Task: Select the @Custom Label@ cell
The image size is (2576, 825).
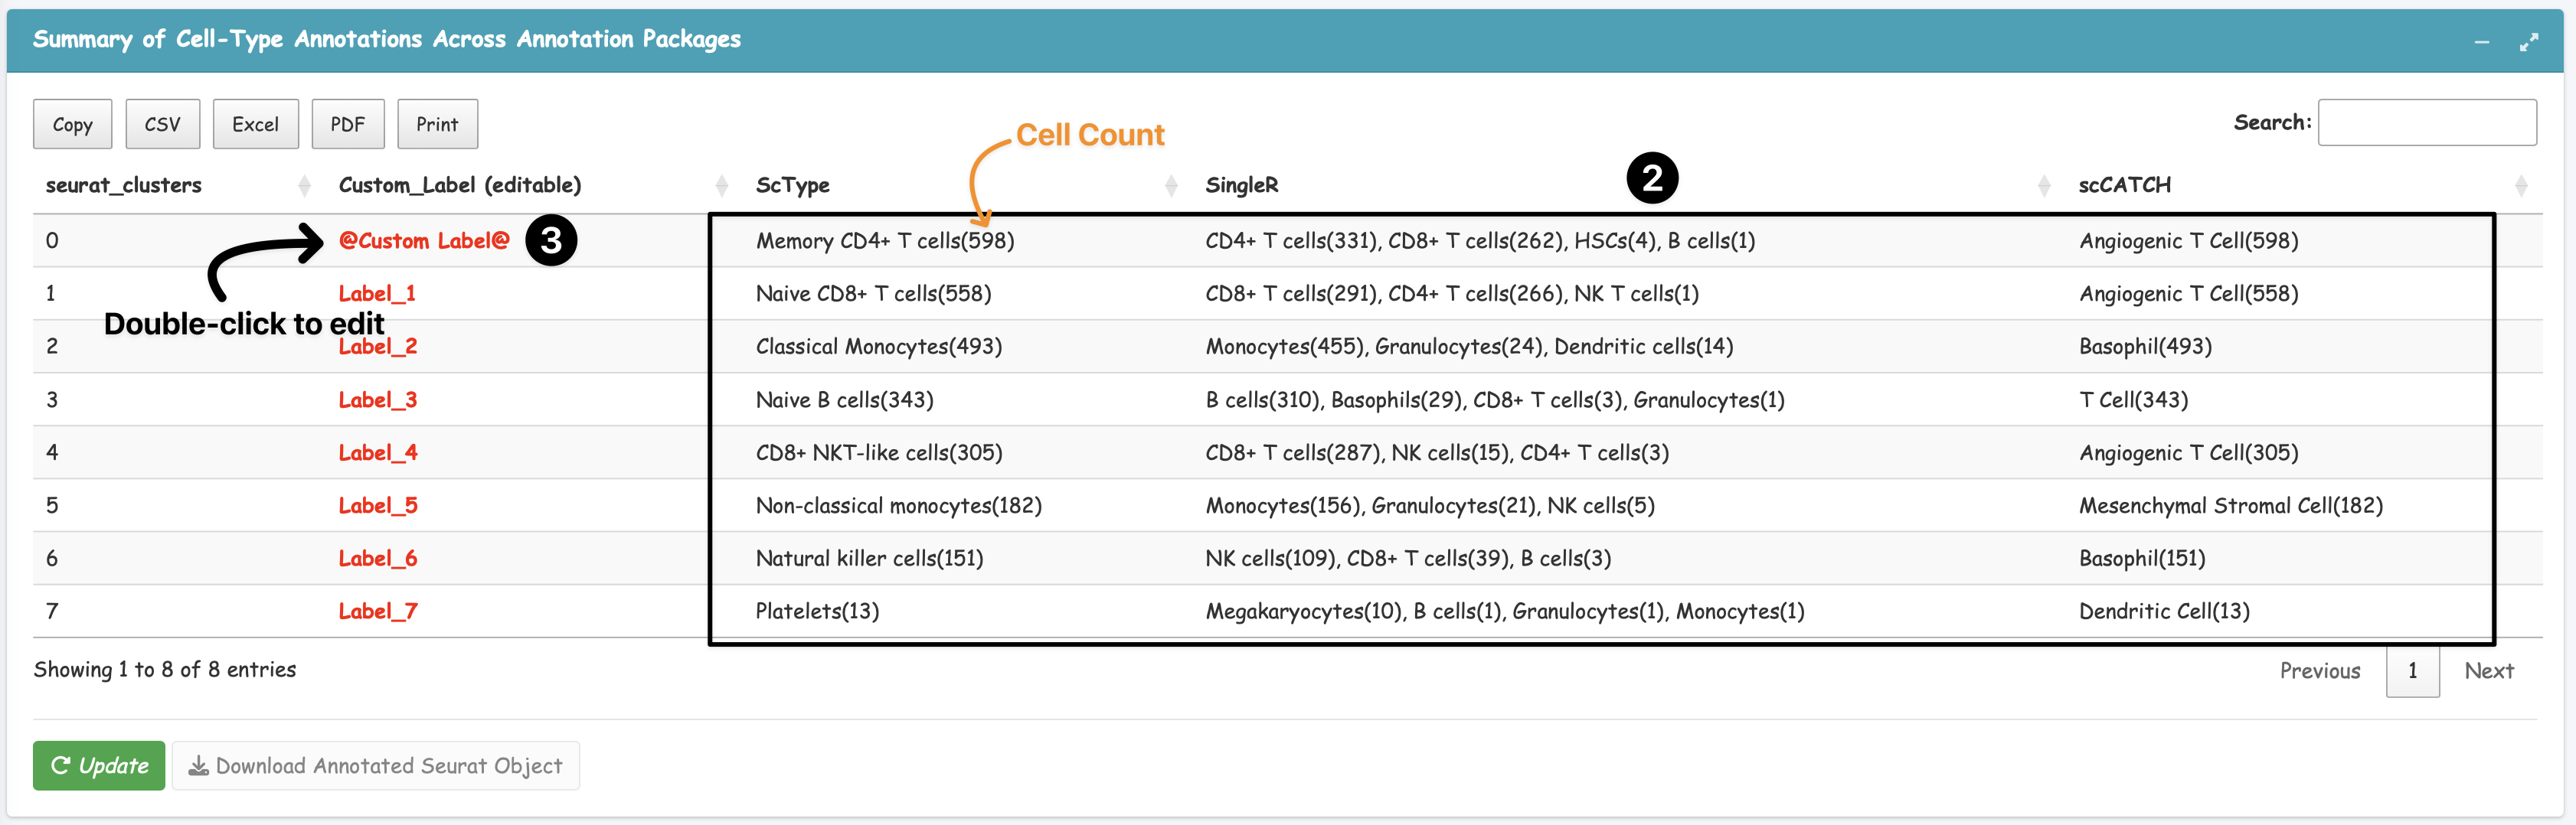Action: pos(423,241)
